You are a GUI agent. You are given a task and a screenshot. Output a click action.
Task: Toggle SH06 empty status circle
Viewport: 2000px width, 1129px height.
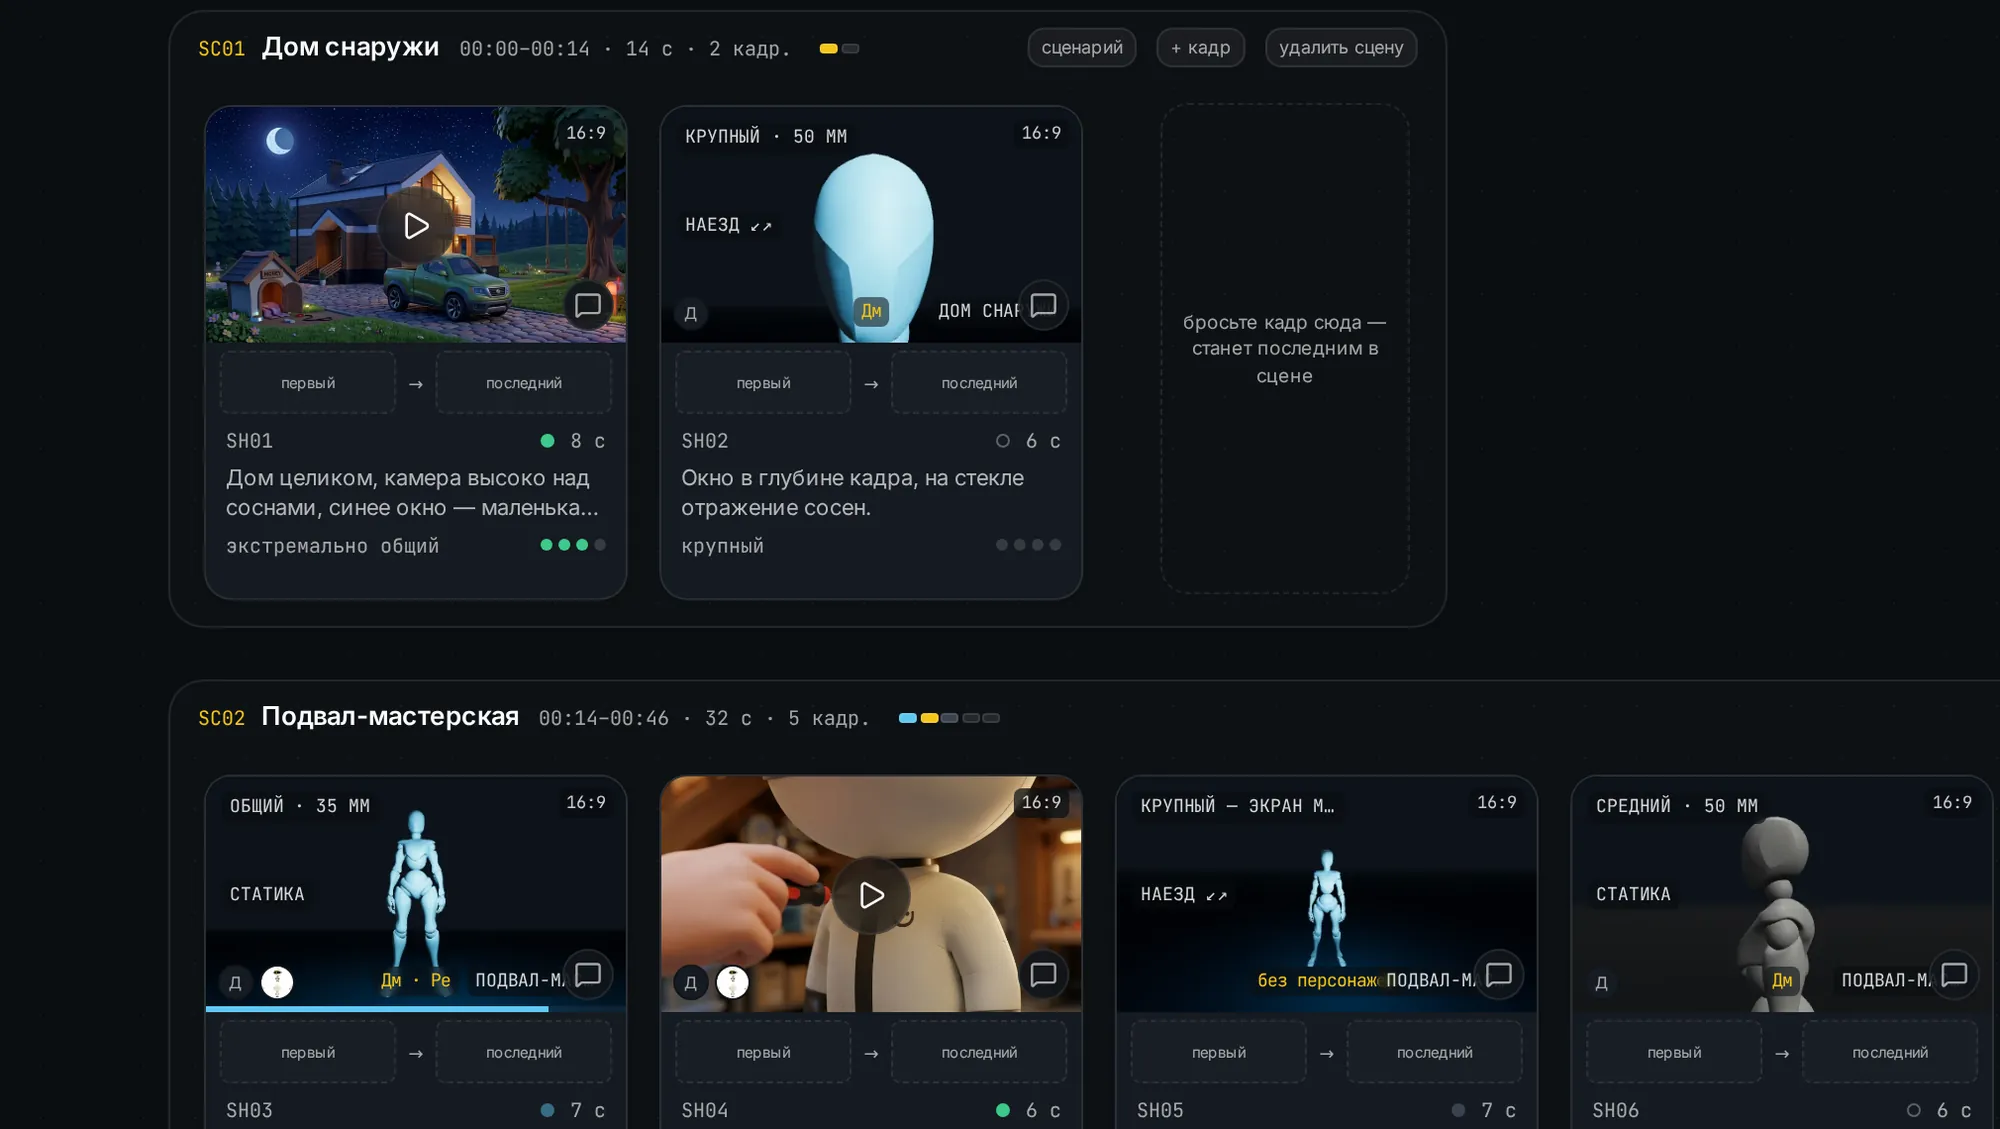click(1914, 1110)
